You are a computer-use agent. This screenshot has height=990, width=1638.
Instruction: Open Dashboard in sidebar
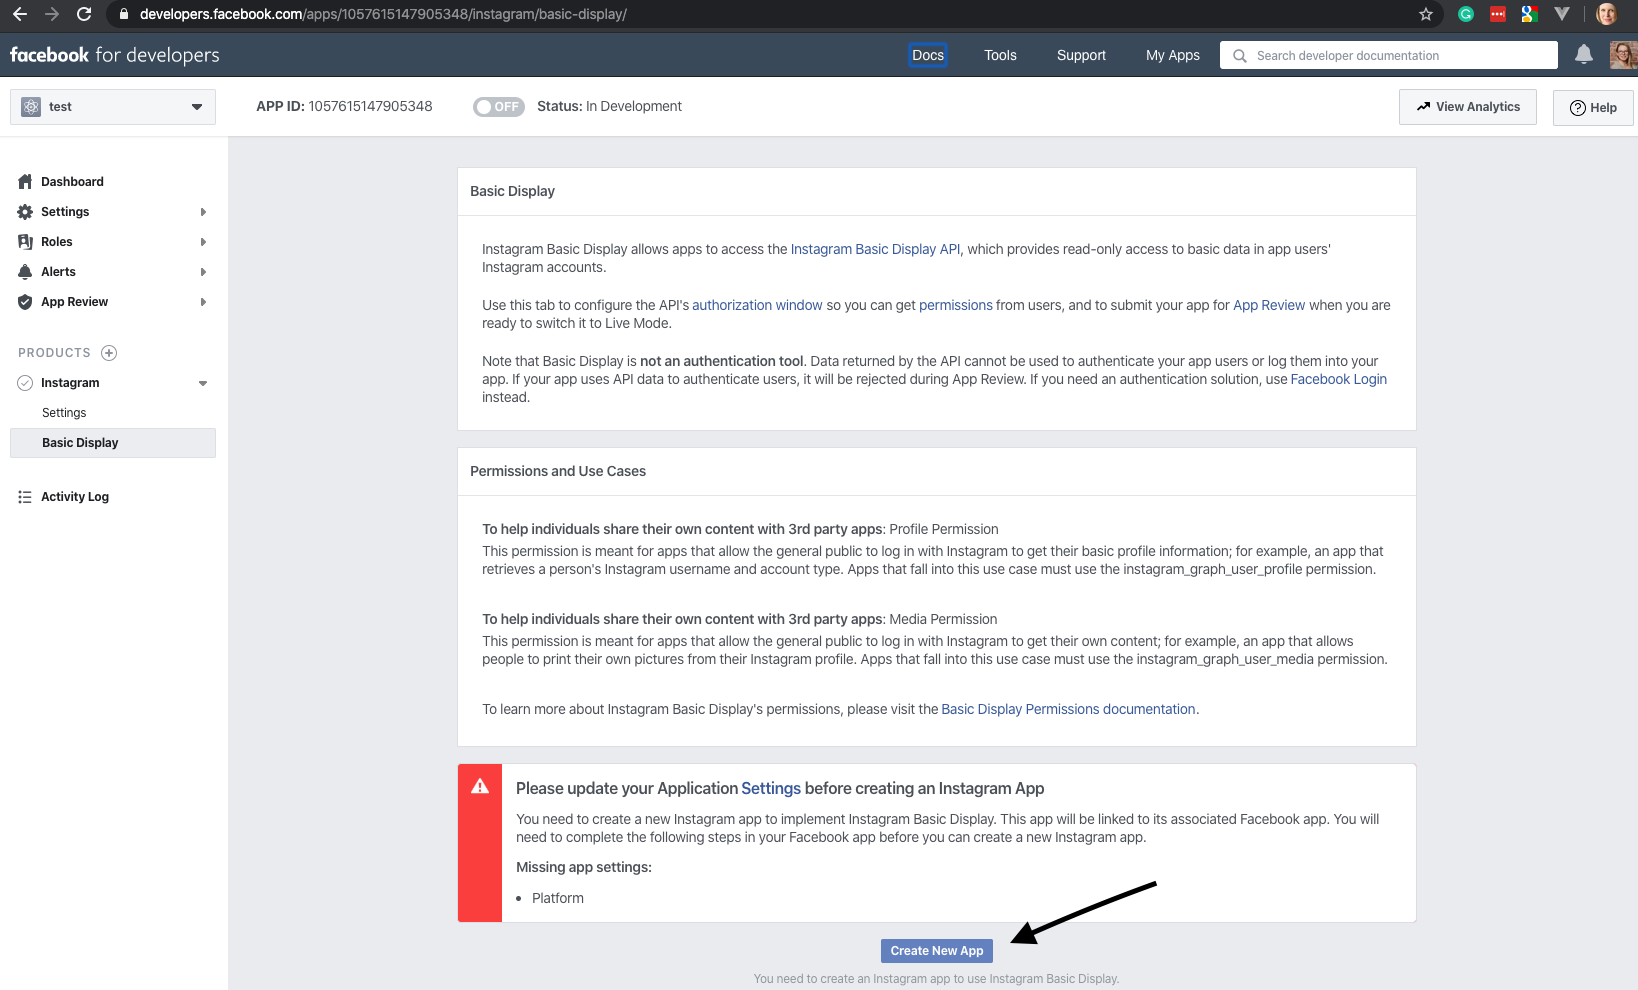tap(72, 182)
